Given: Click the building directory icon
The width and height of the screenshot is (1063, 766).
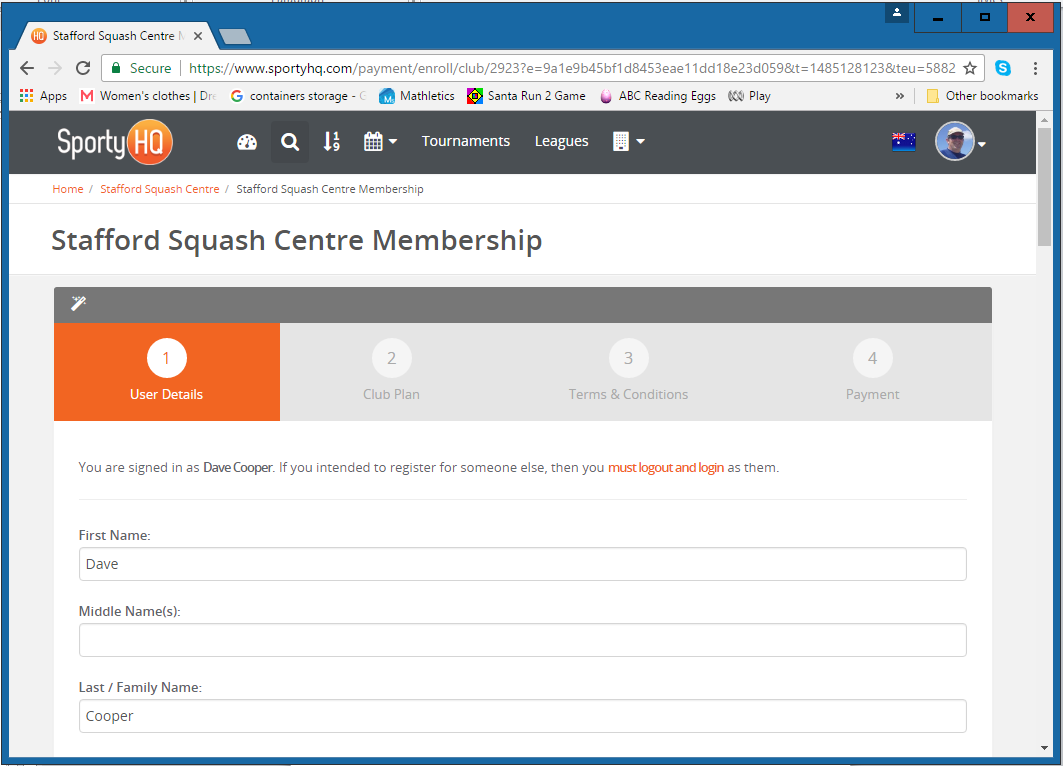Looking at the screenshot, I should coord(621,141).
